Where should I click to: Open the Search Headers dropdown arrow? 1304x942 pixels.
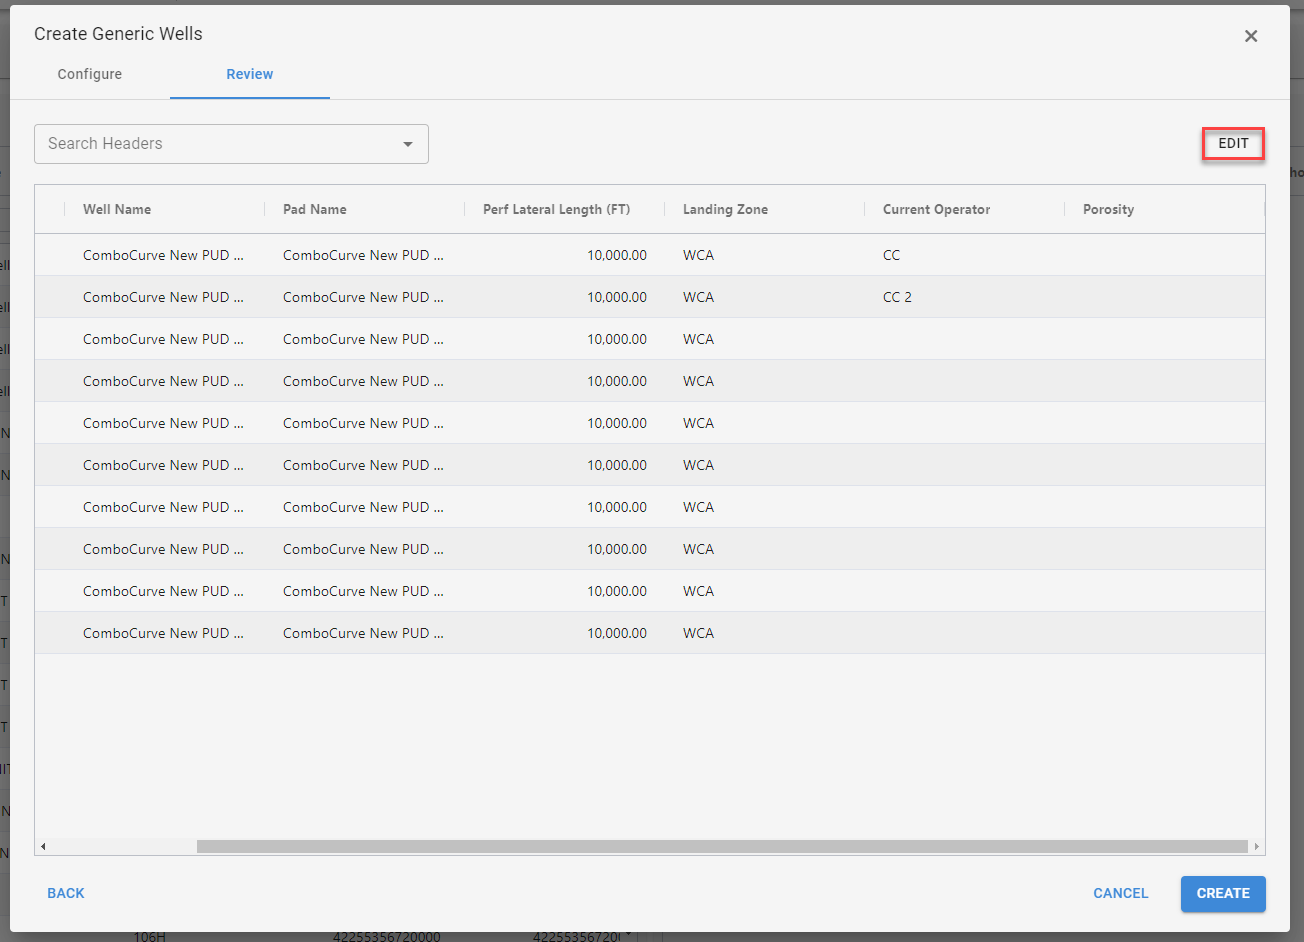coord(408,144)
